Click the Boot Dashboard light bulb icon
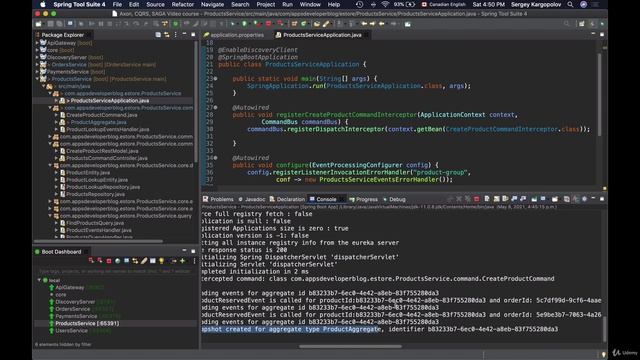 point(162,261)
